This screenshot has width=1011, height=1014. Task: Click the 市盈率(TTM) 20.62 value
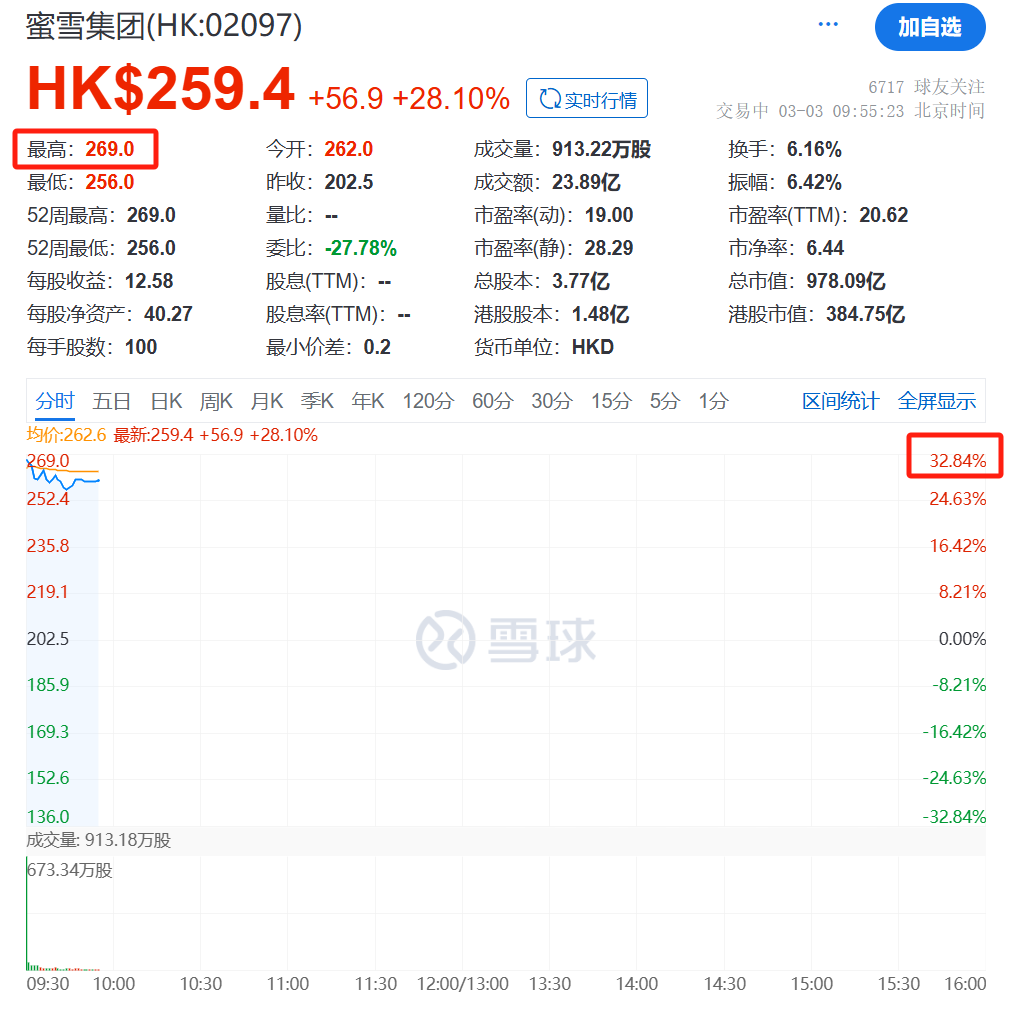pos(884,215)
